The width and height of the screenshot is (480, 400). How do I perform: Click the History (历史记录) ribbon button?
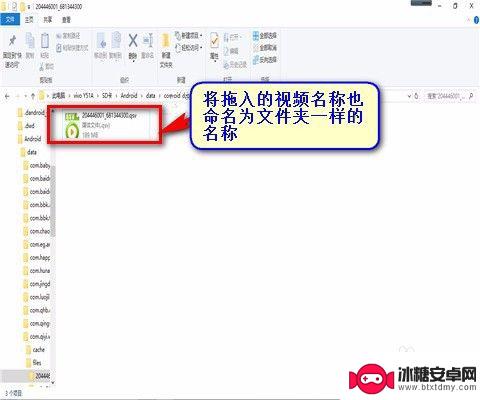coord(235,64)
